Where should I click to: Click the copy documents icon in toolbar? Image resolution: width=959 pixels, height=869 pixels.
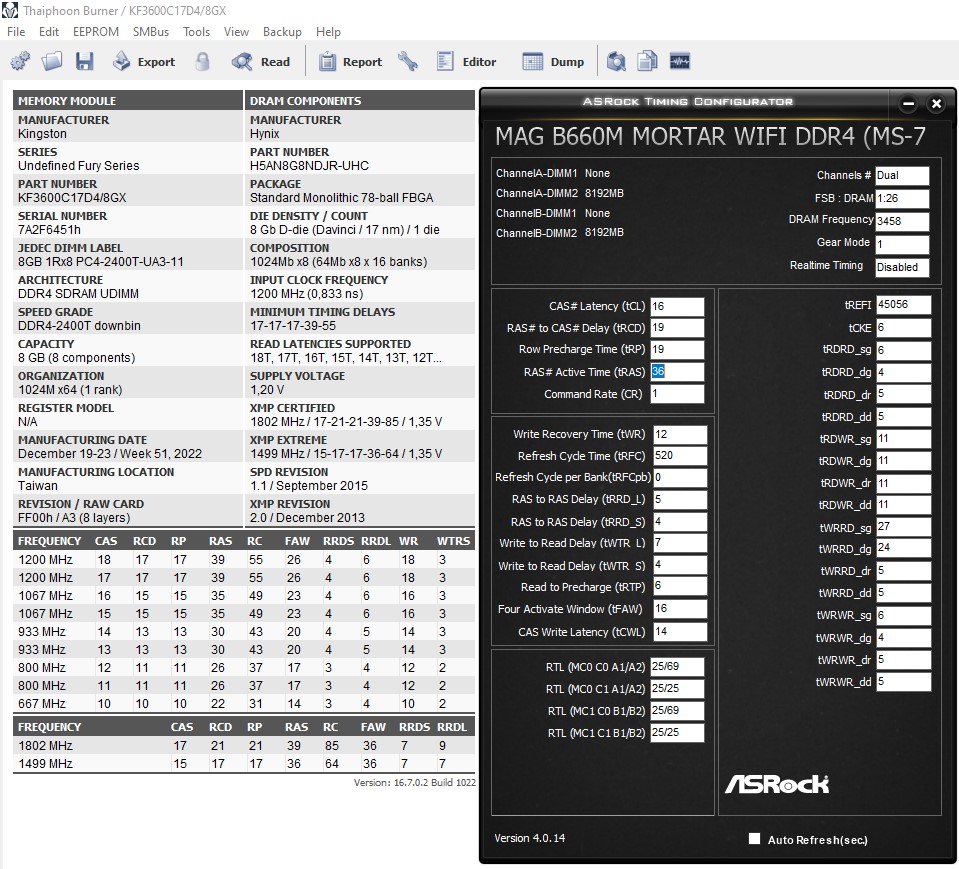pyautogui.click(x=647, y=61)
